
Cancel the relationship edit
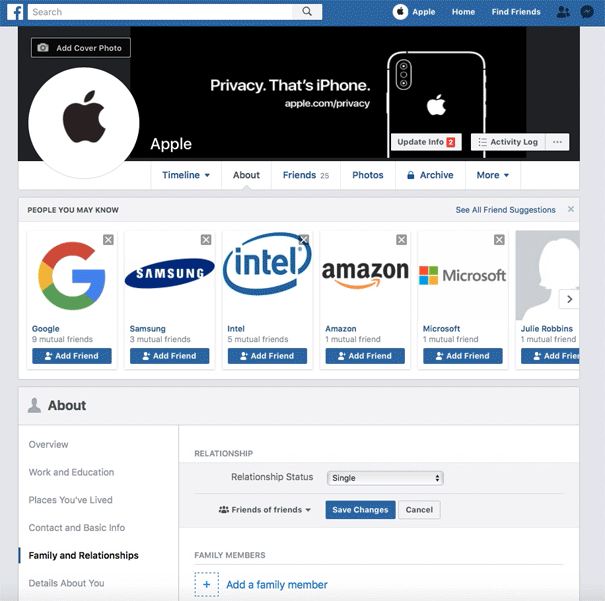419,510
